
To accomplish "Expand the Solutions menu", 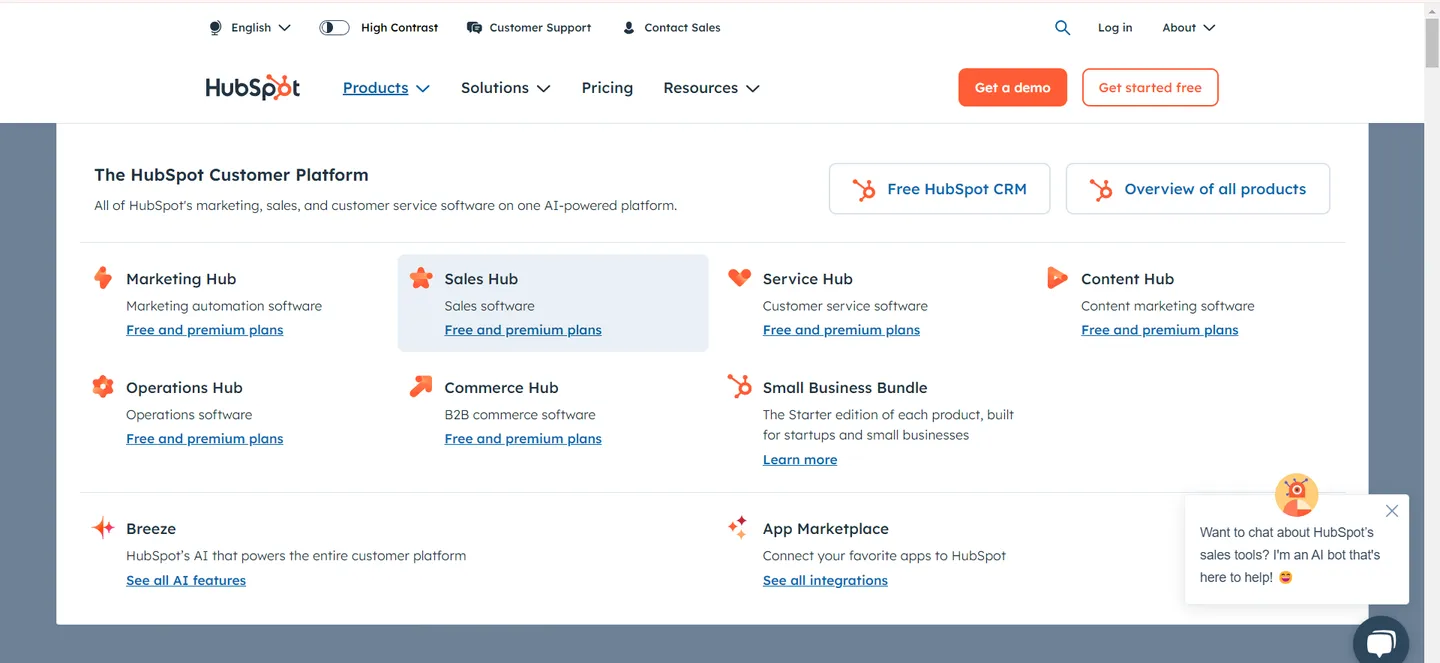I will (x=505, y=88).
